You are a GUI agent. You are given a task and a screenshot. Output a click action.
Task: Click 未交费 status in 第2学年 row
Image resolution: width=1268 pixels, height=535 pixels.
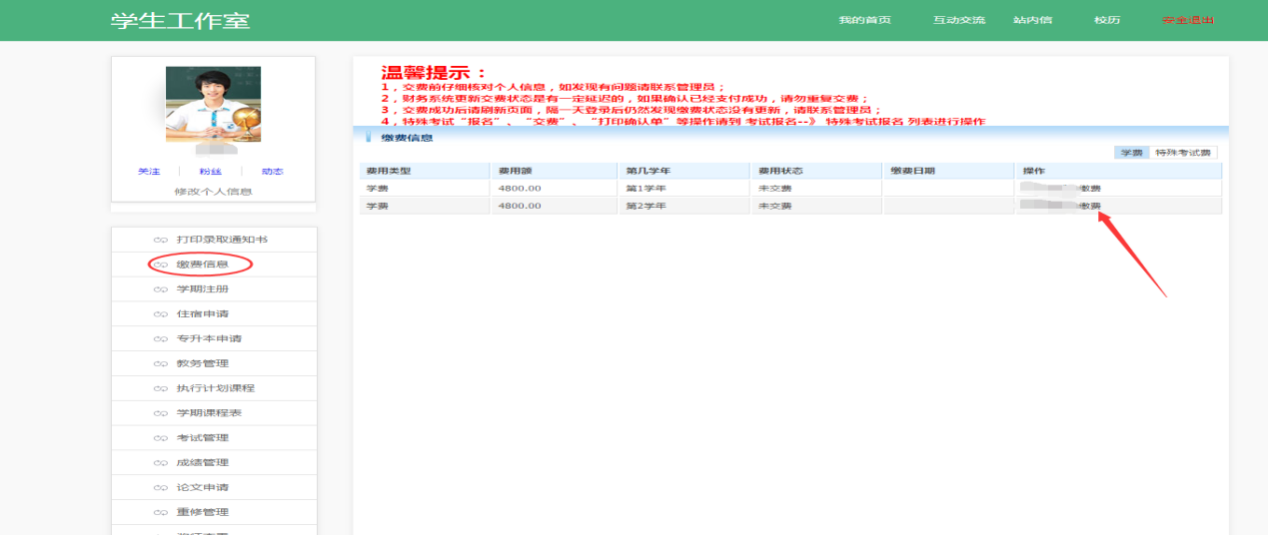775,206
